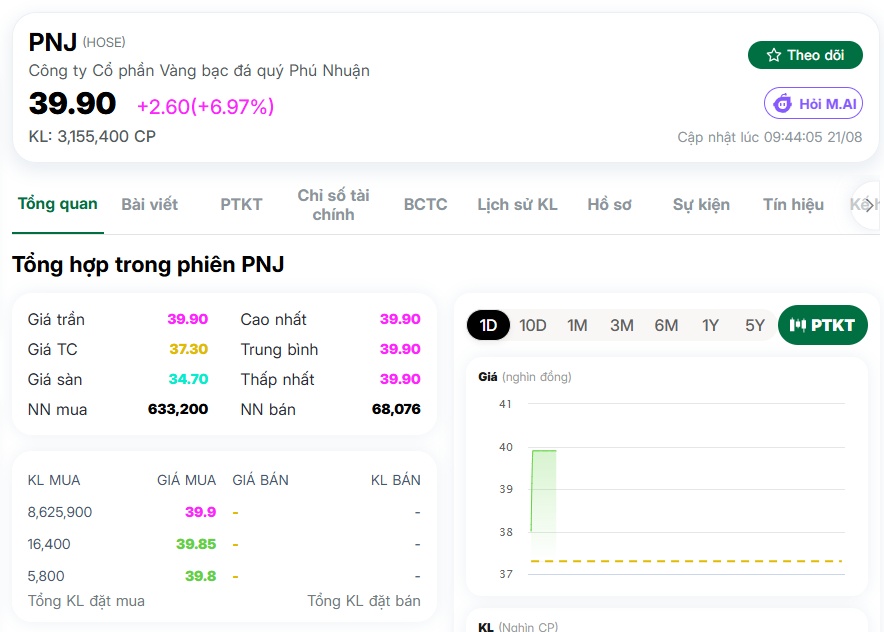Click the buy volume 8,625,900
Screen dimensions: 884x632
pos(60,512)
